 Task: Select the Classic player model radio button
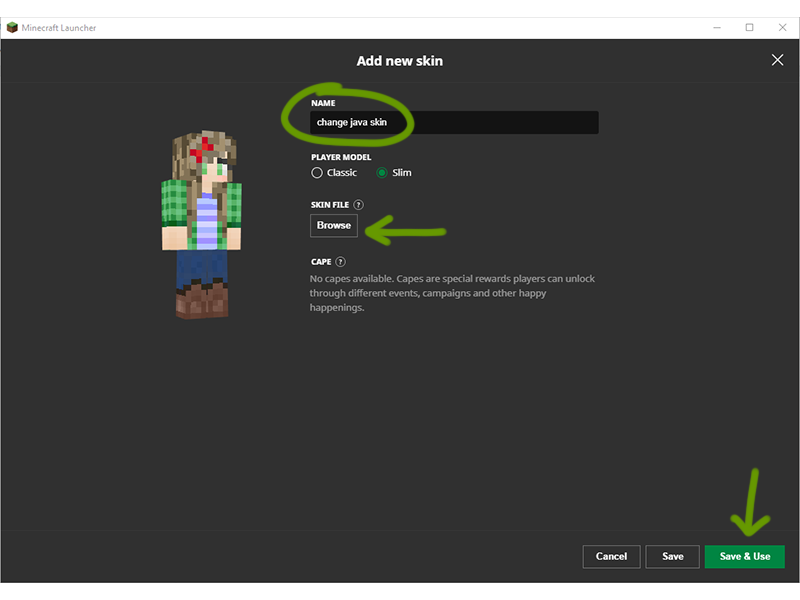tap(317, 173)
